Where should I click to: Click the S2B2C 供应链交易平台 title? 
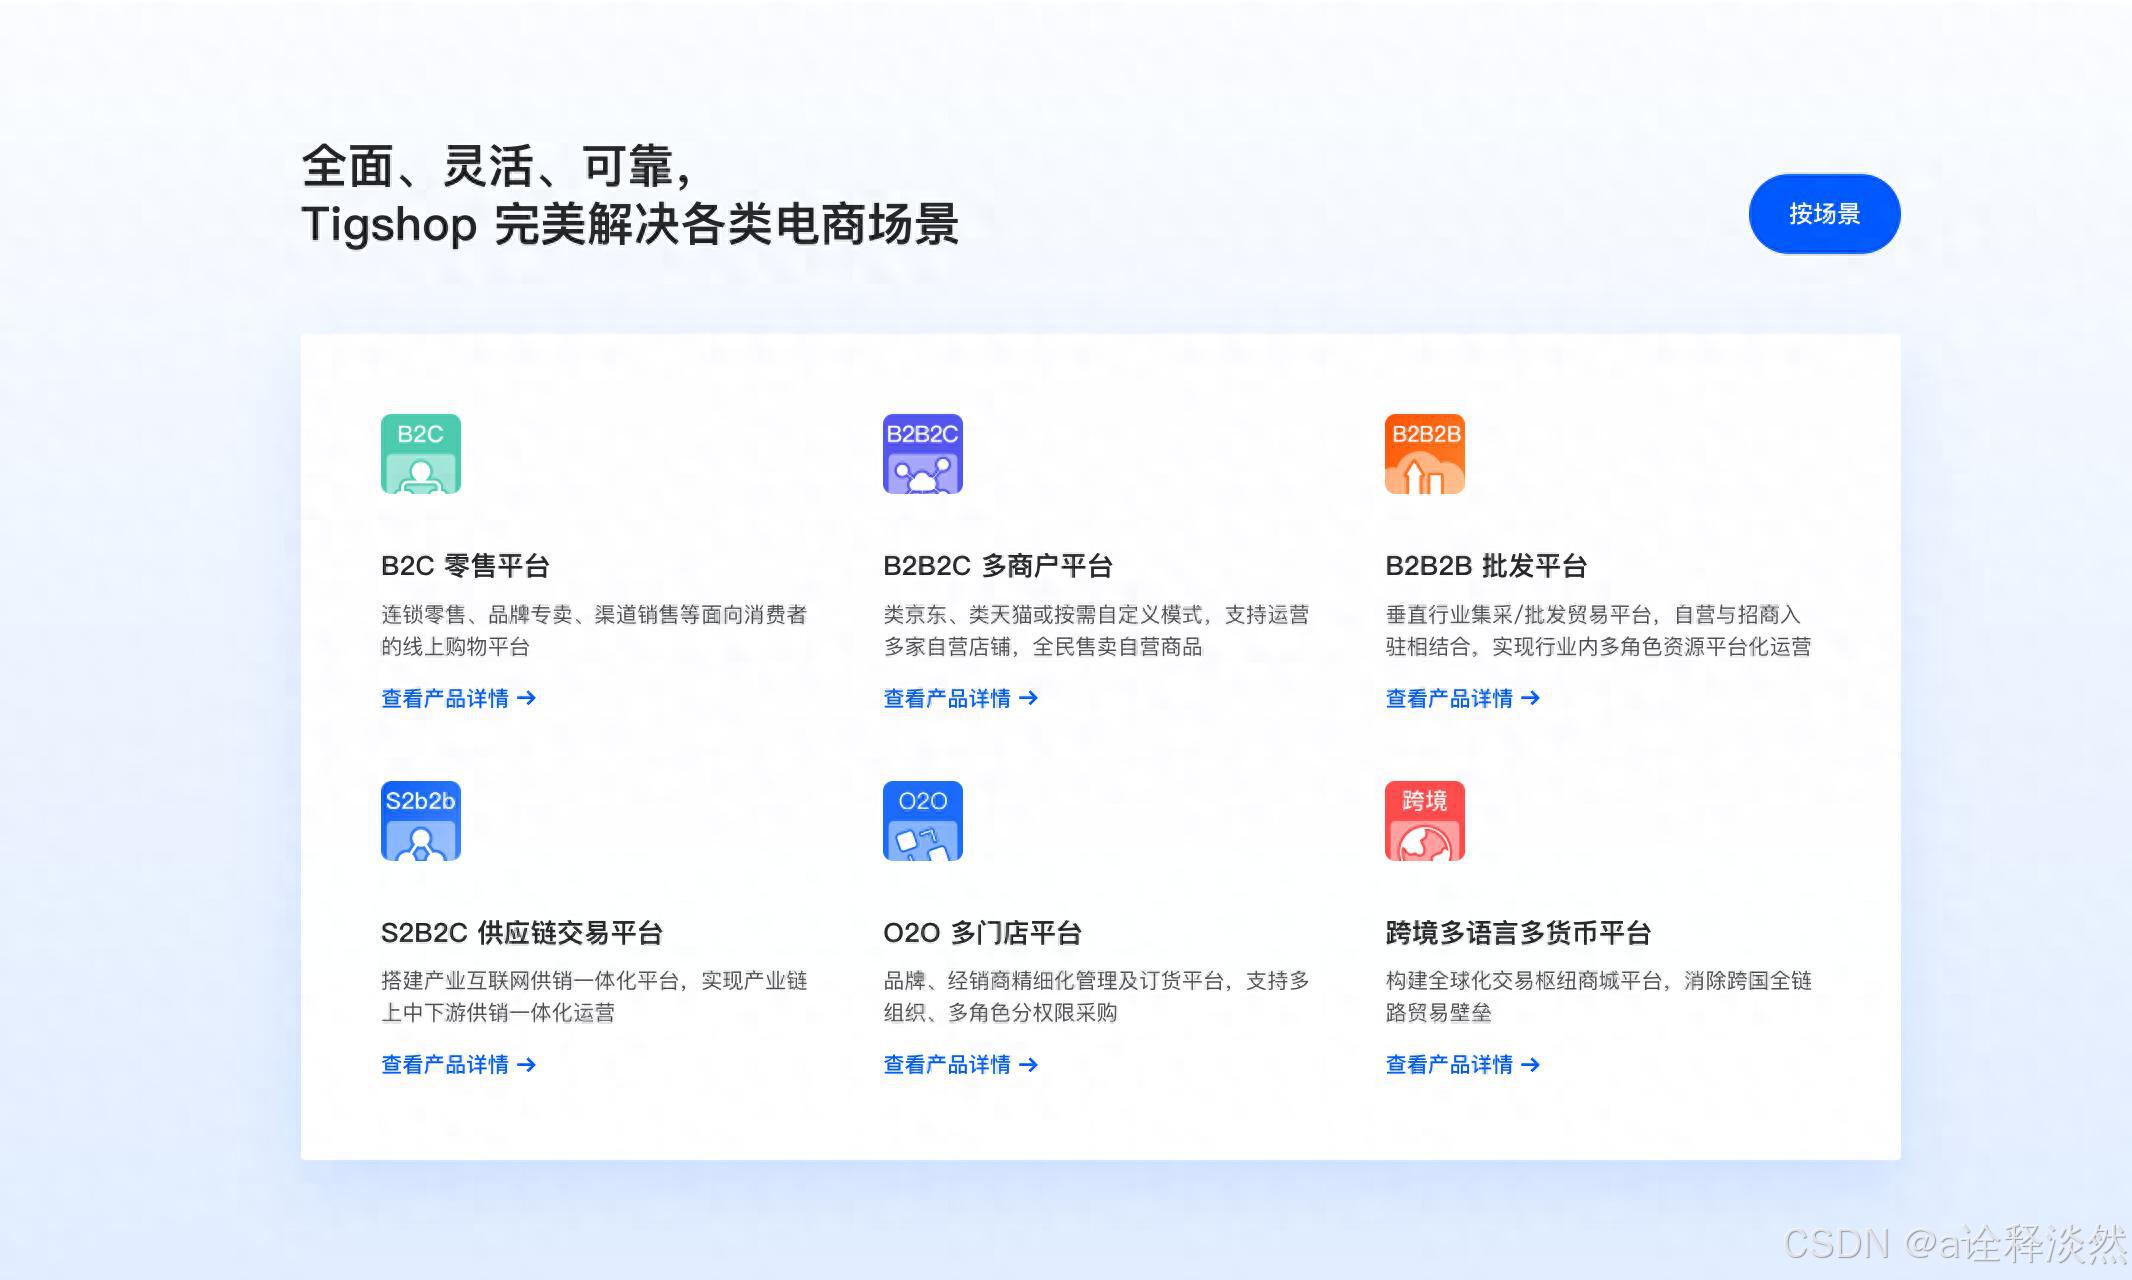point(522,933)
